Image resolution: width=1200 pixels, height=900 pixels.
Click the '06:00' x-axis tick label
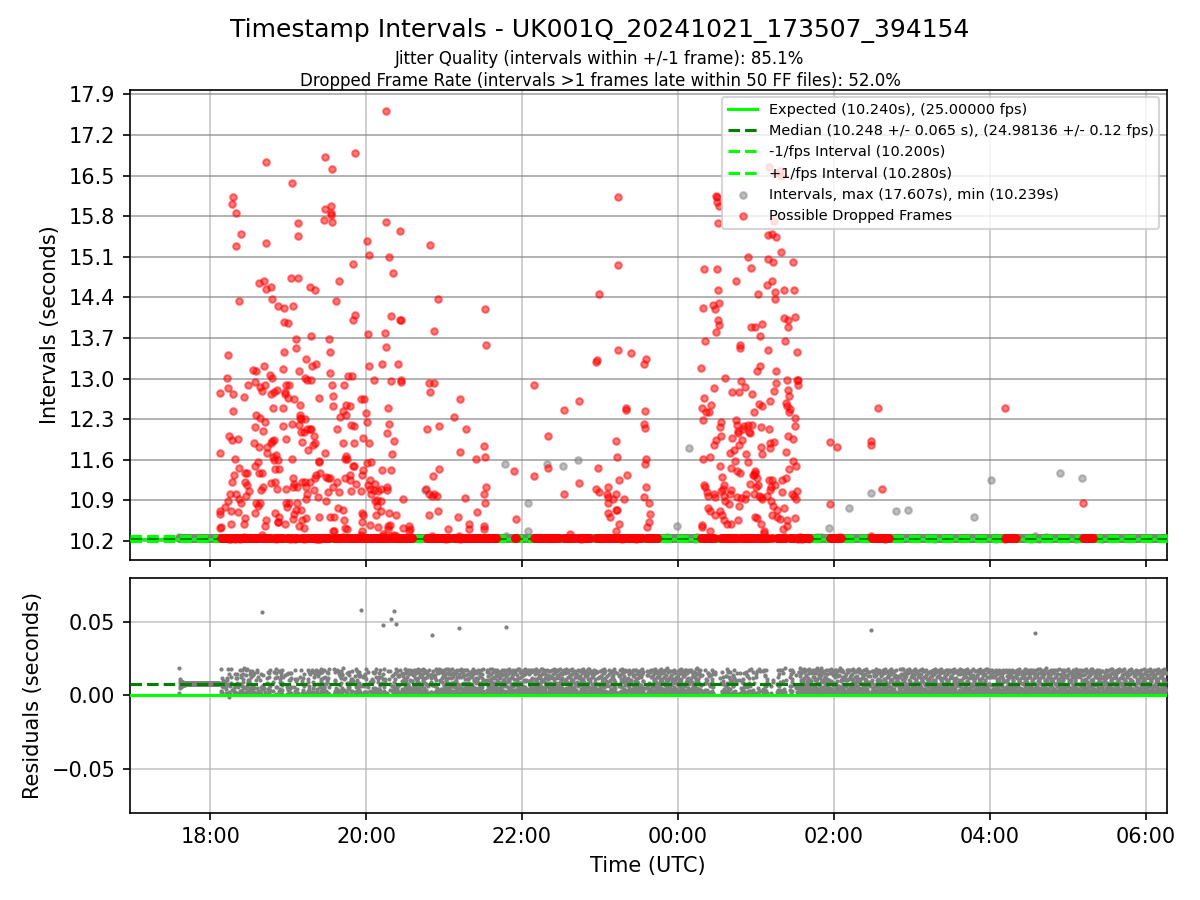[1145, 835]
